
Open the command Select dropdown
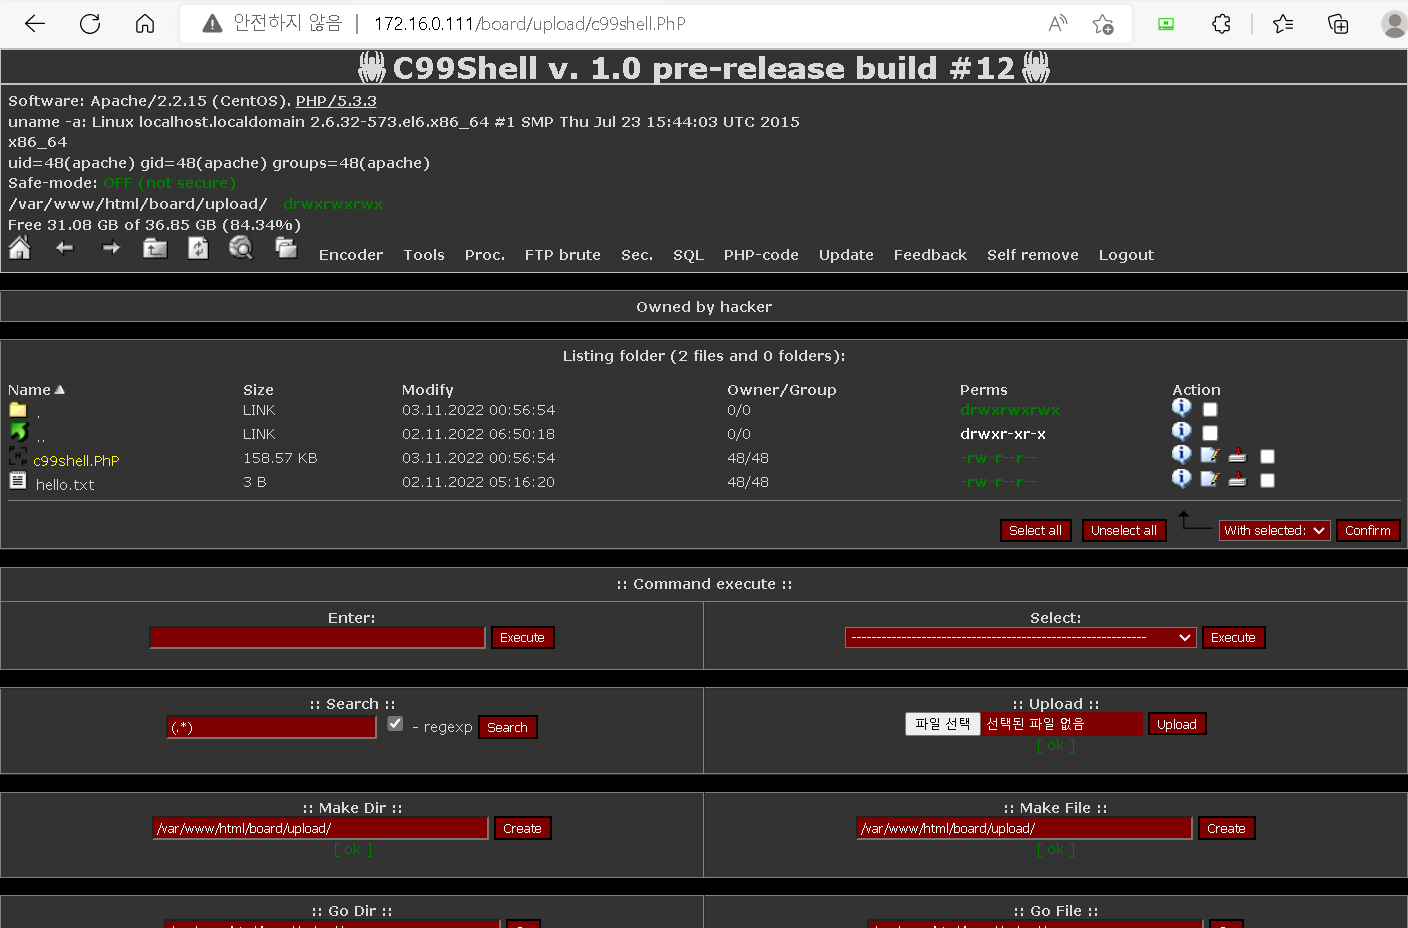[x=1020, y=637]
